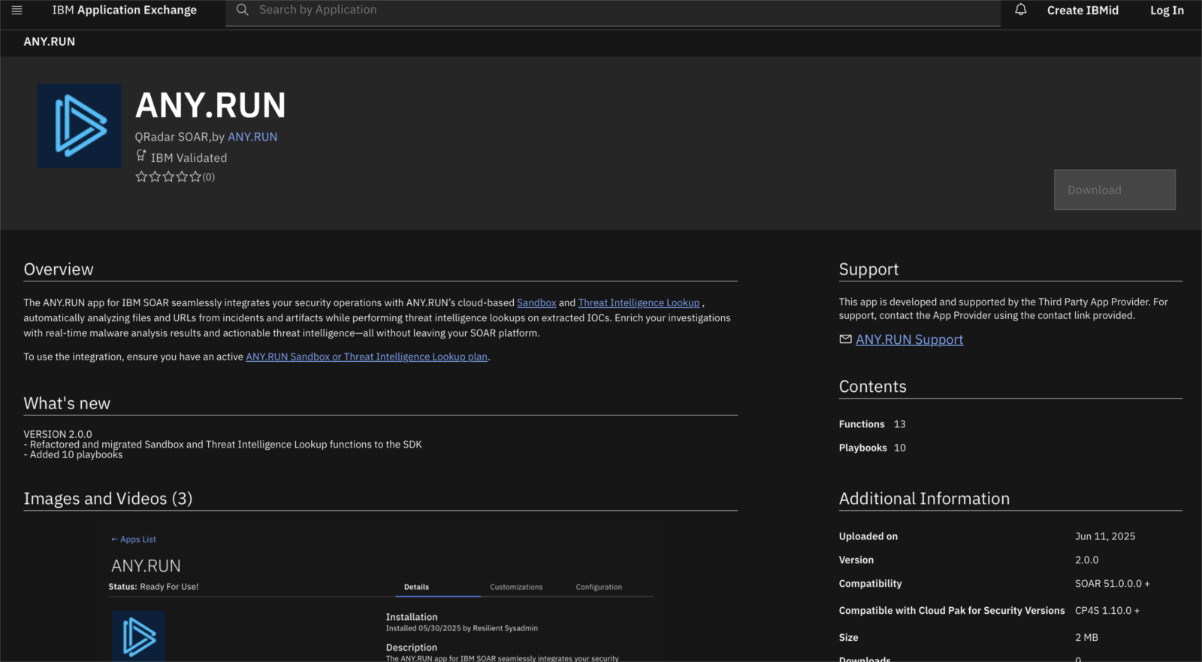Click Log In in the header
1202x662 pixels.
tap(1166, 10)
